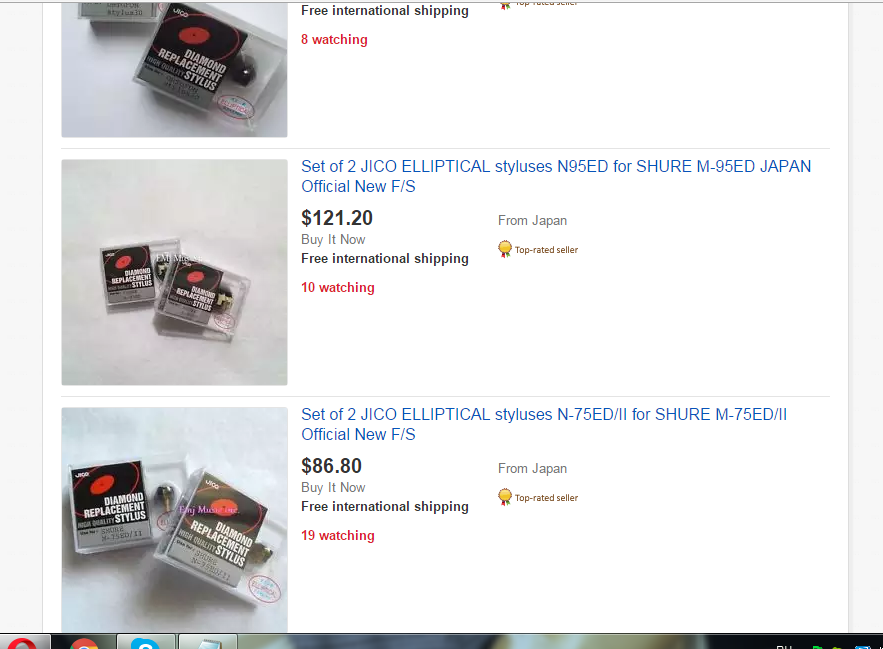Click Free international shipping on $86.80 listing
This screenshot has height=649, width=883.
click(x=385, y=506)
